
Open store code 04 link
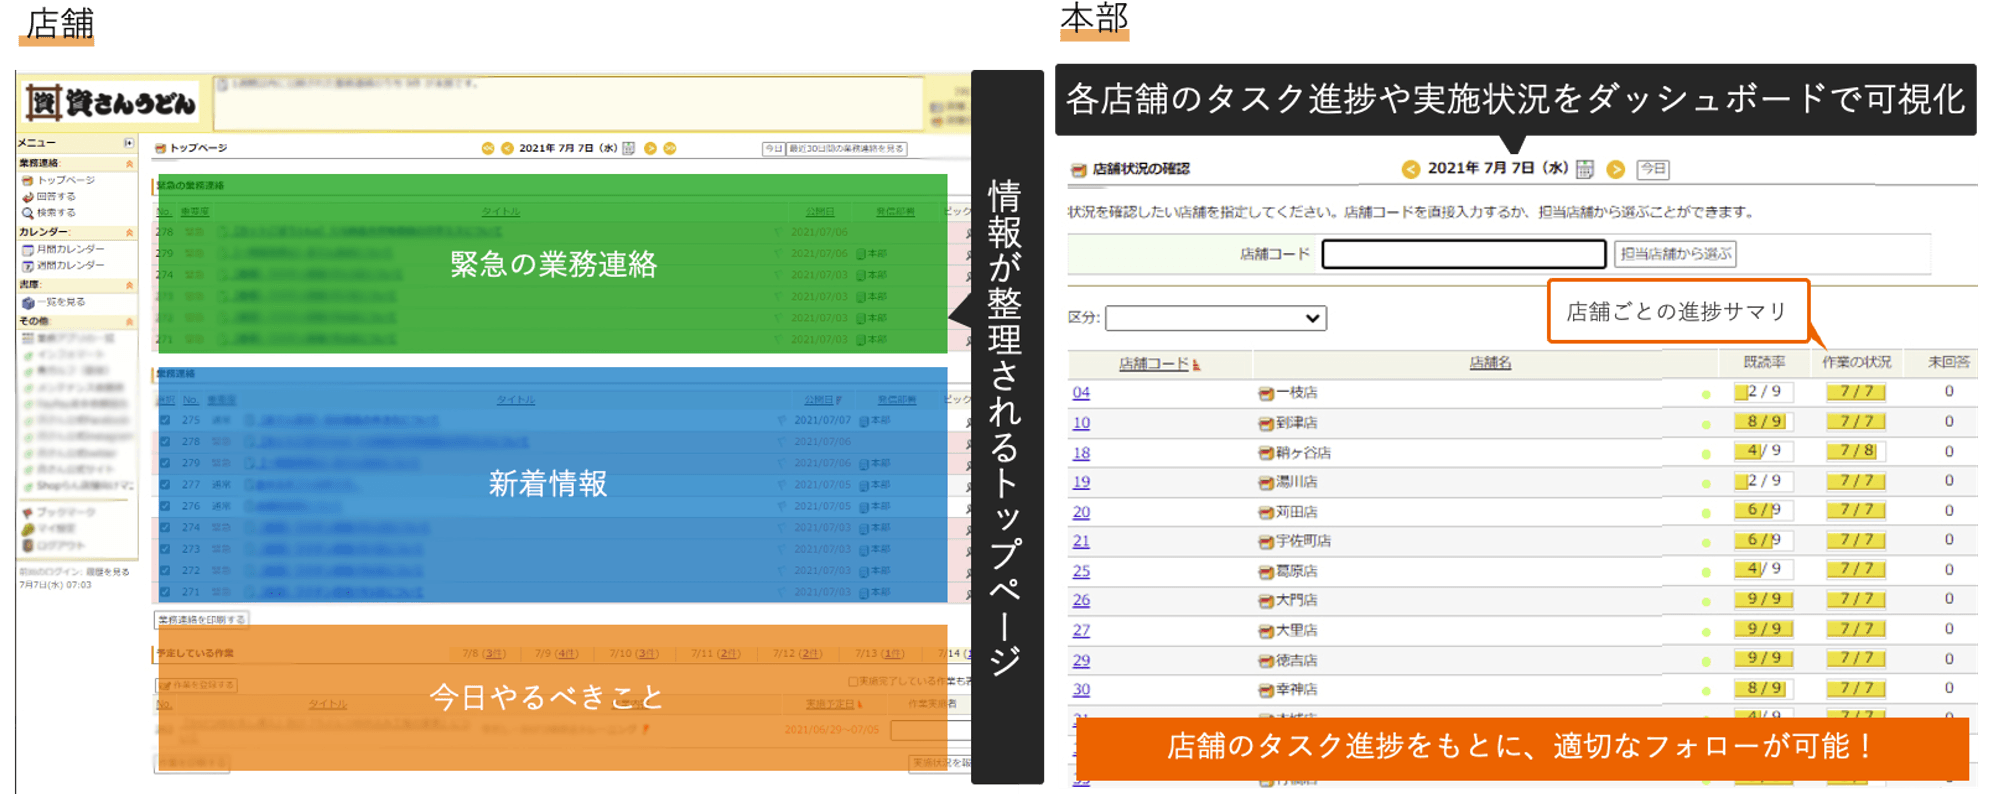(x=1081, y=393)
